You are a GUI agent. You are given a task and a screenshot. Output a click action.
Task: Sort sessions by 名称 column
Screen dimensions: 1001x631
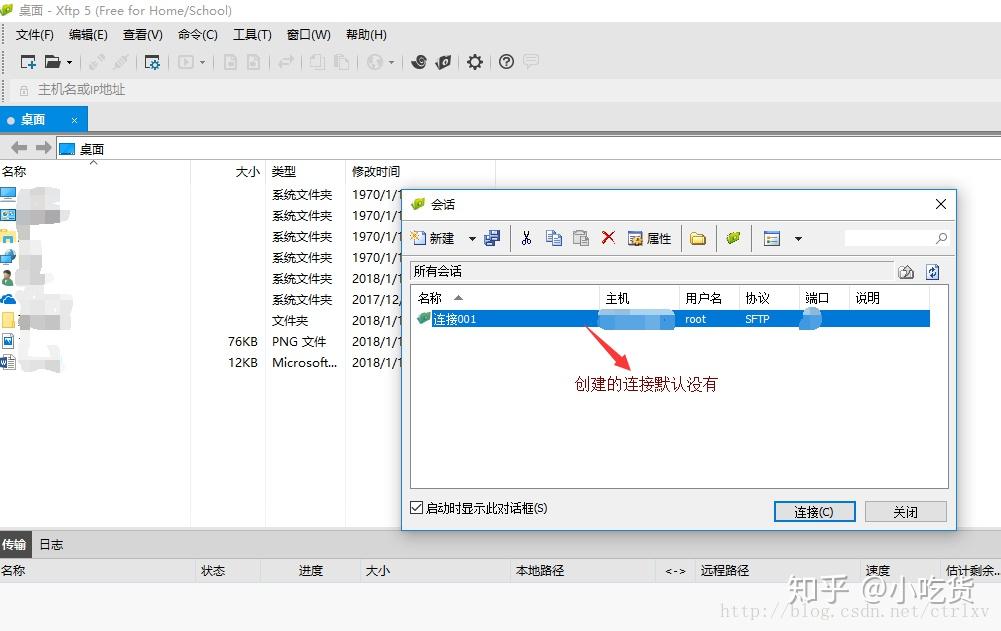pyautogui.click(x=505, y=298)
